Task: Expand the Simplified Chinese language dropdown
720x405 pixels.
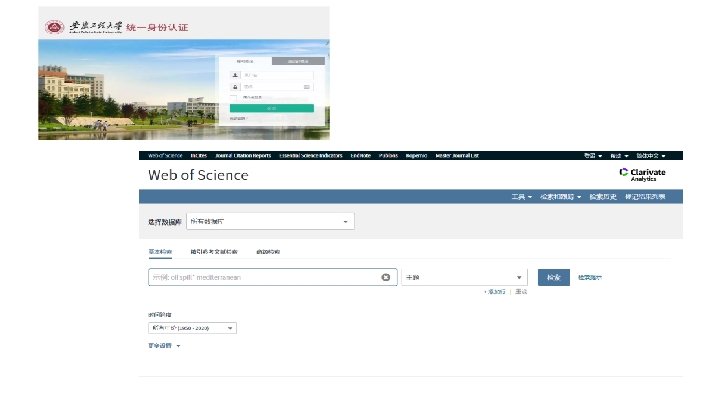Action: click(x=651, y=156)
